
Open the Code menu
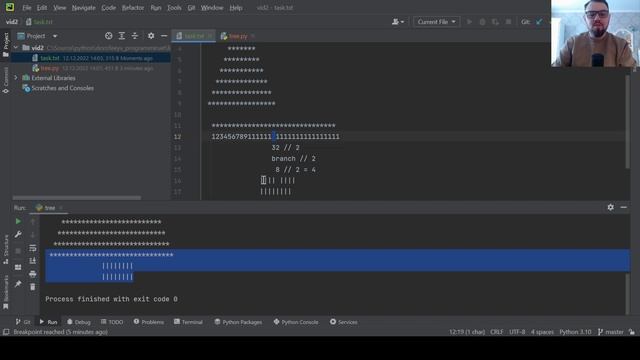(x=108, y=8)
